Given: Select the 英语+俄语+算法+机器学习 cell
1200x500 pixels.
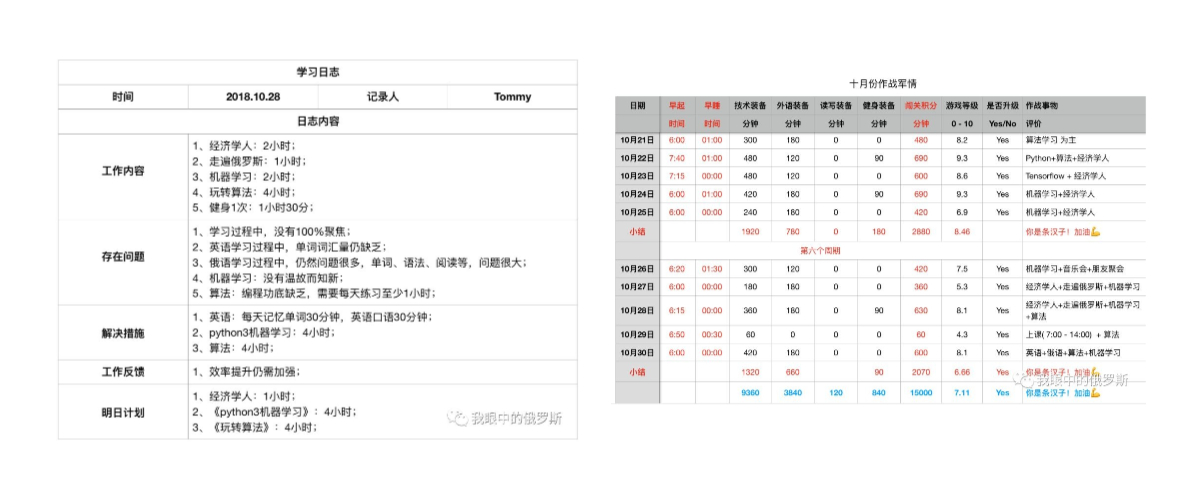Looking at the screenshot, I should tap(1073, 352).
